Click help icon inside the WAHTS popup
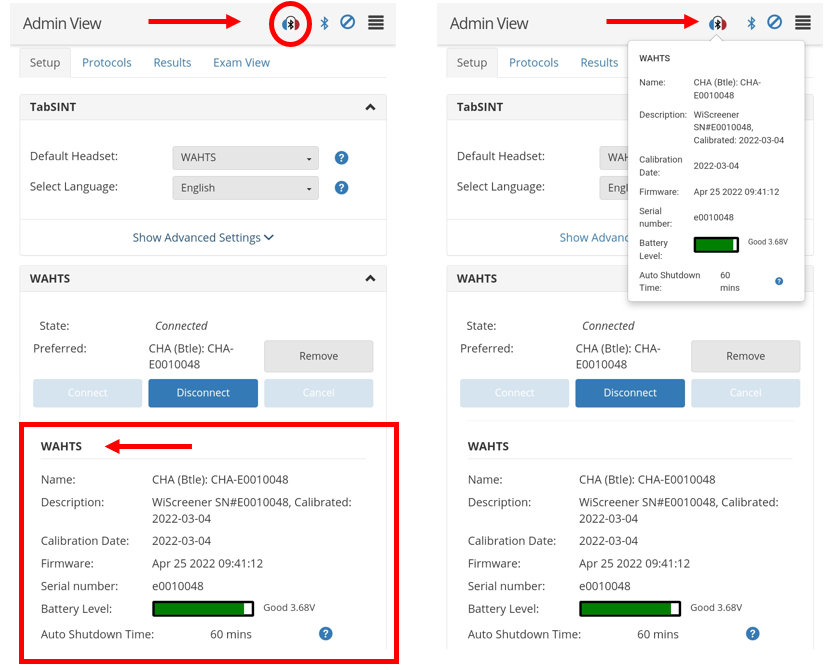 click(x=779, y=281)
